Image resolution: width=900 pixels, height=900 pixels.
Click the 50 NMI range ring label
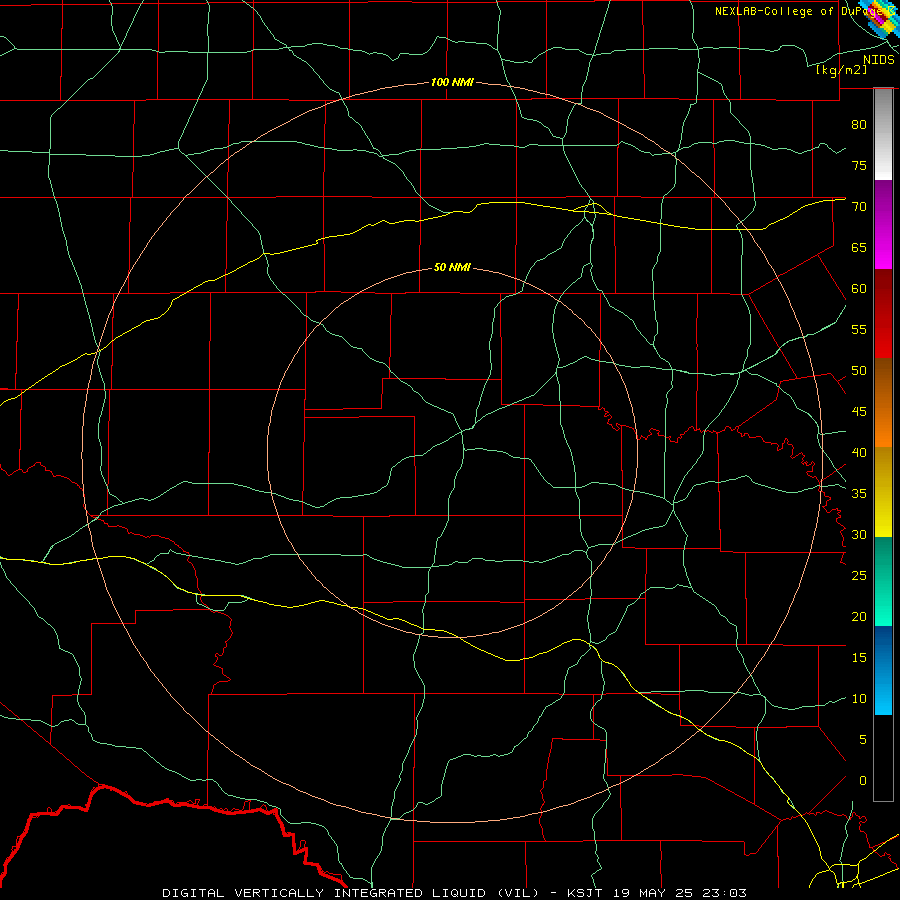pyautogui.click(x=452, y=267)
